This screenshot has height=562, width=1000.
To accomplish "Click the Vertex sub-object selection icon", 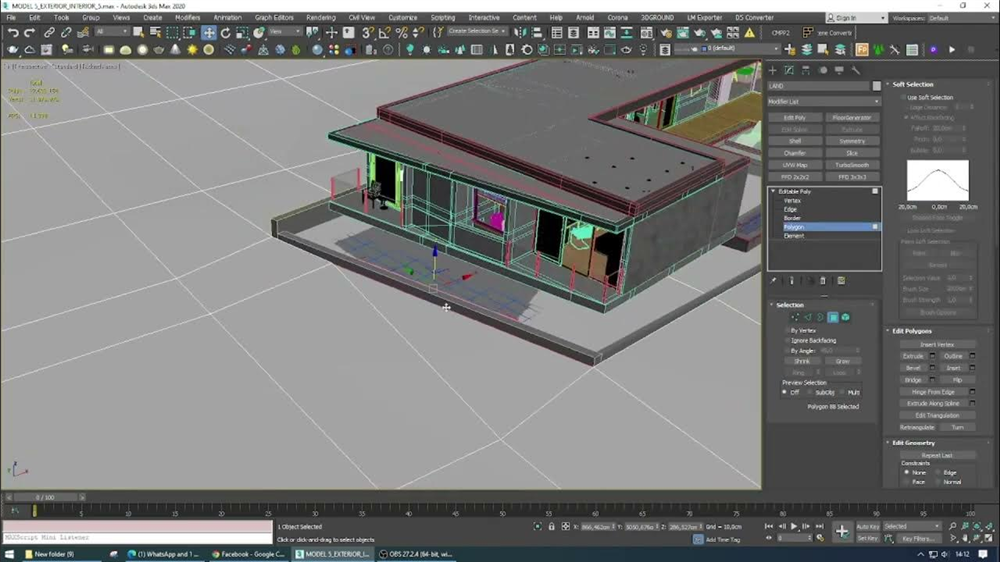I will [x=796, y=317].
